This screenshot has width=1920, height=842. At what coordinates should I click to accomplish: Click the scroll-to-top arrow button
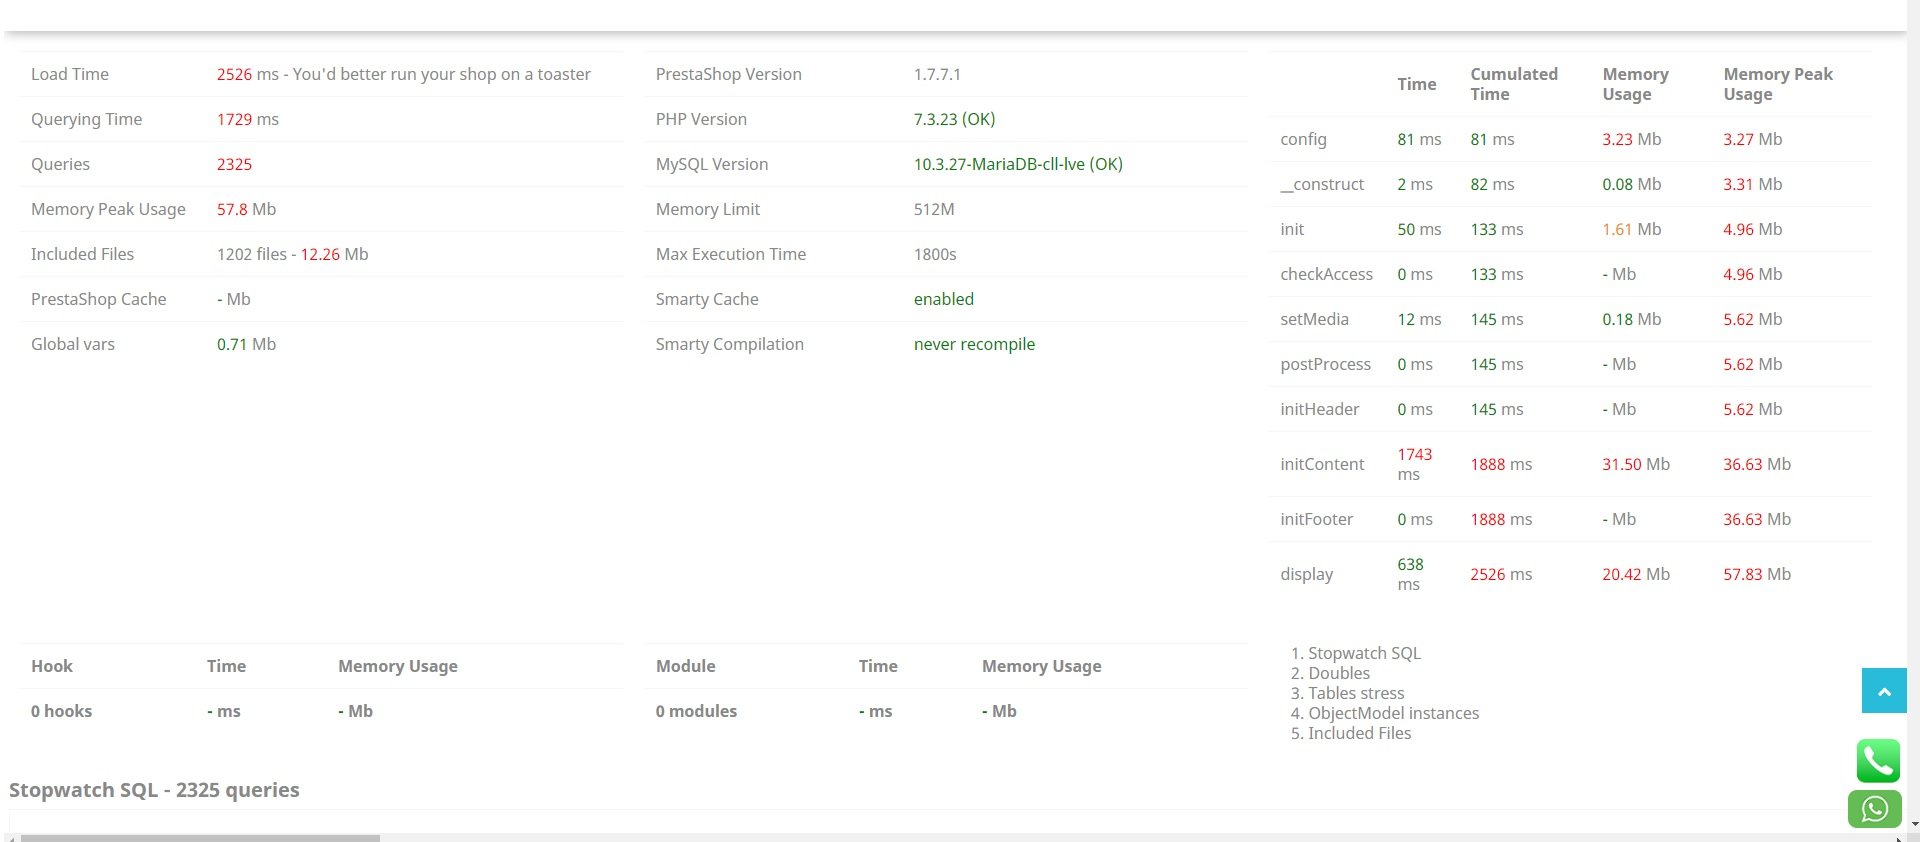point(1884,691)
